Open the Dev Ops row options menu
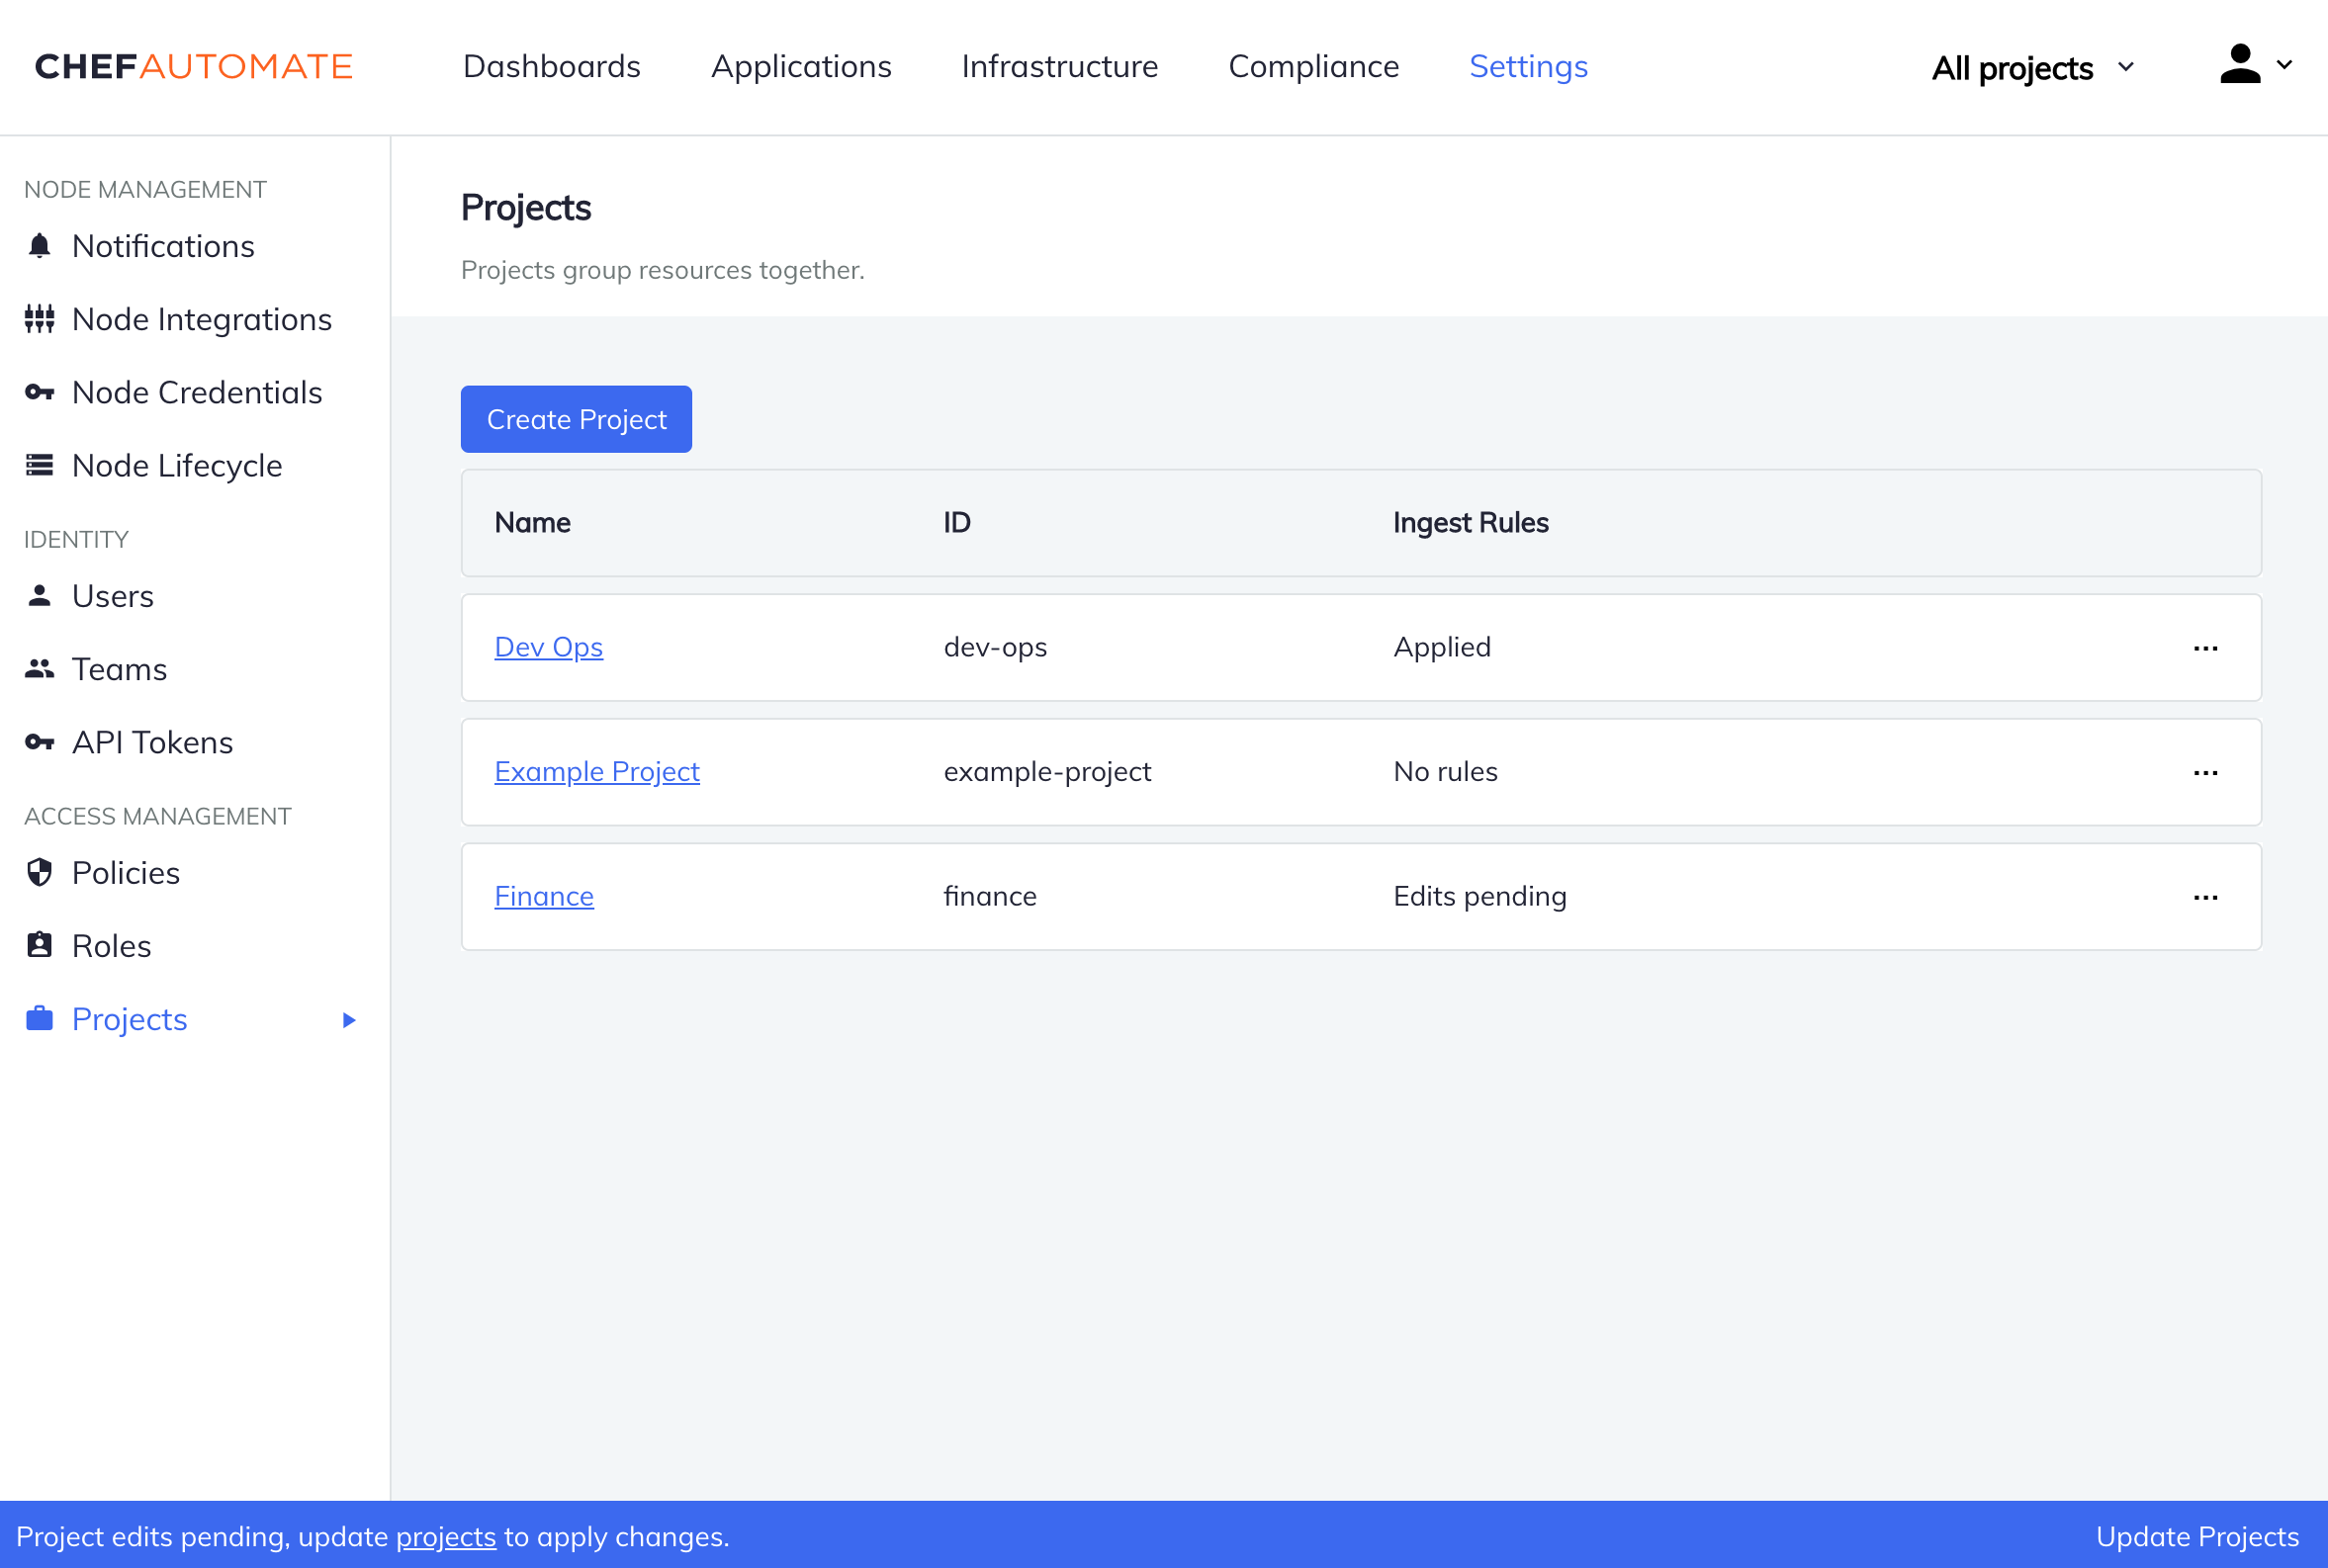Viewport: 2328px width, 1568px height. pyautogui.click(x=2206, y=647)
